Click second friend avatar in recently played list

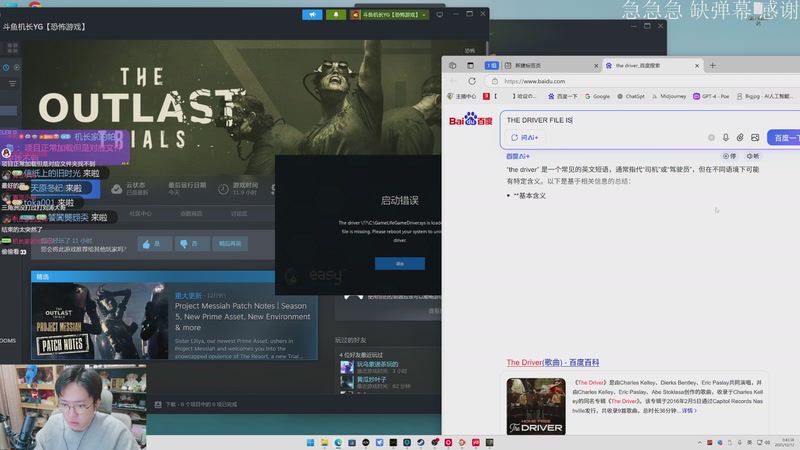click(347, 382)
